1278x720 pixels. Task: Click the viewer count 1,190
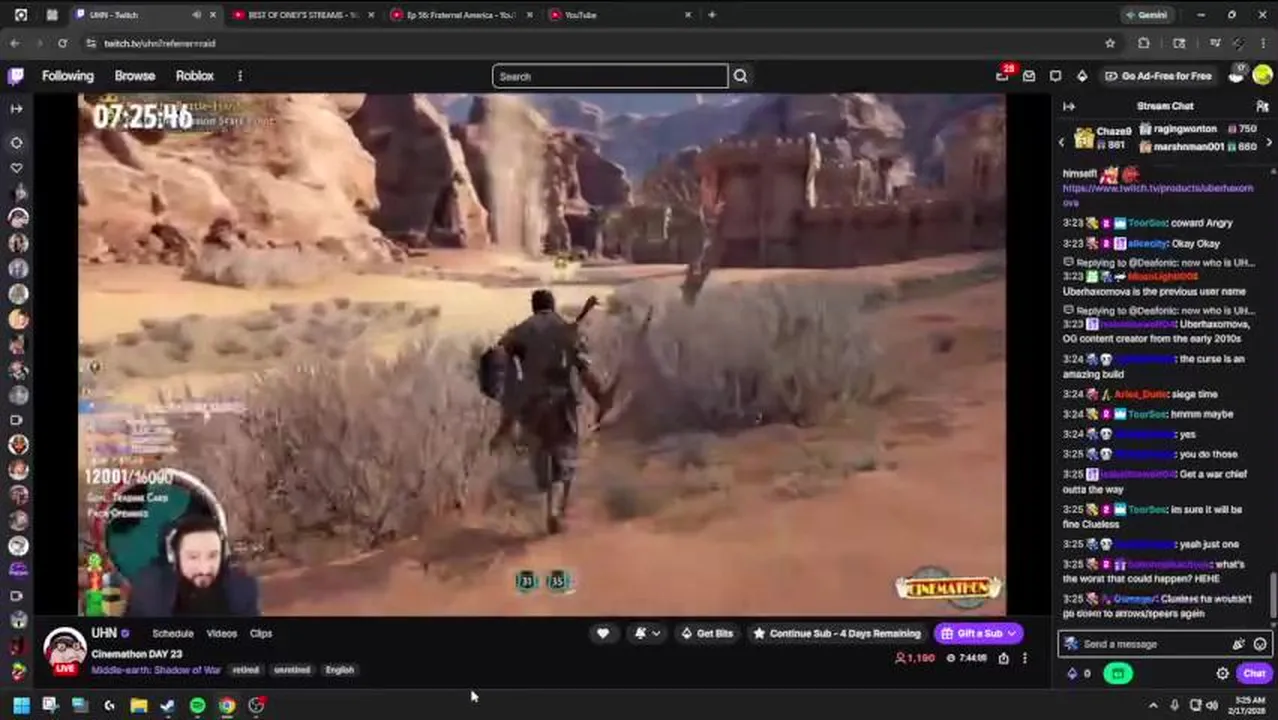pos(915,658)
